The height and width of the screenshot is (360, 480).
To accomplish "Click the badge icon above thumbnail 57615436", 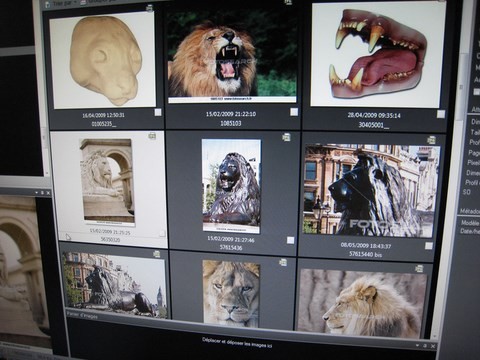I will pyautogui.click(x=286, y=137).
